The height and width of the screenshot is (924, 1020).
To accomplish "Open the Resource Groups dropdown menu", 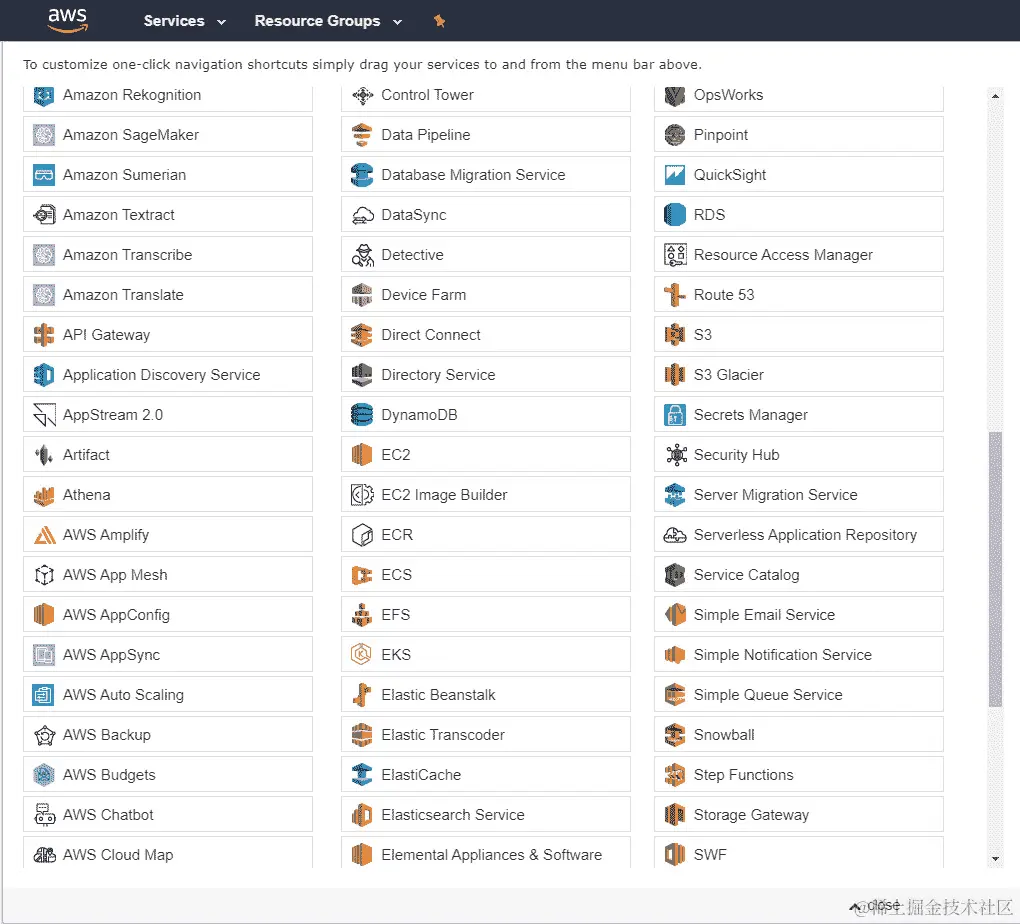I will pos(328,21).
